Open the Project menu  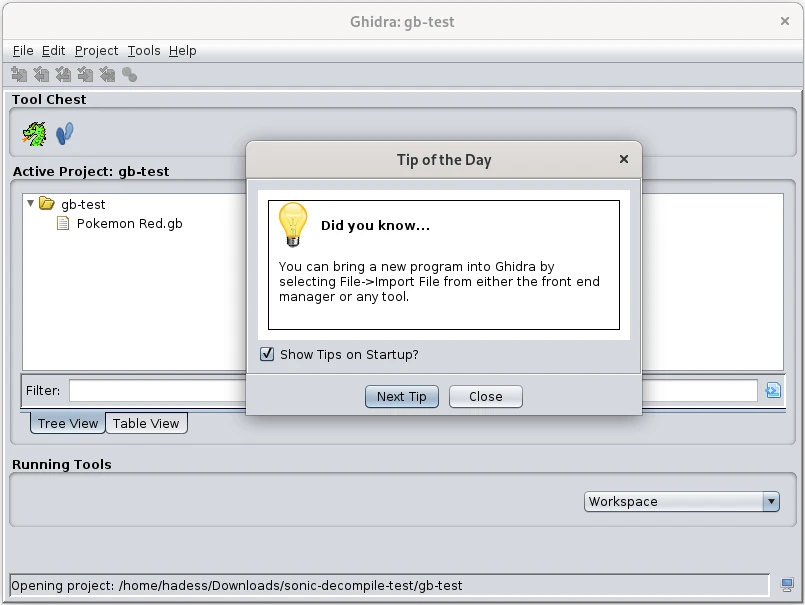(97, 51)
